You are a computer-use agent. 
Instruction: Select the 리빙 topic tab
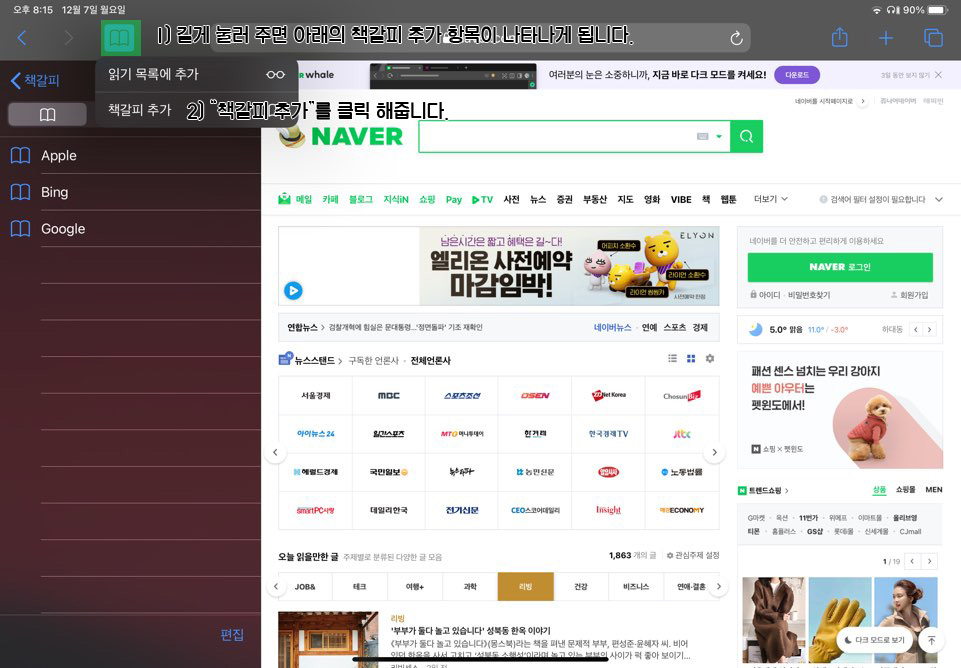click(526, 586)
